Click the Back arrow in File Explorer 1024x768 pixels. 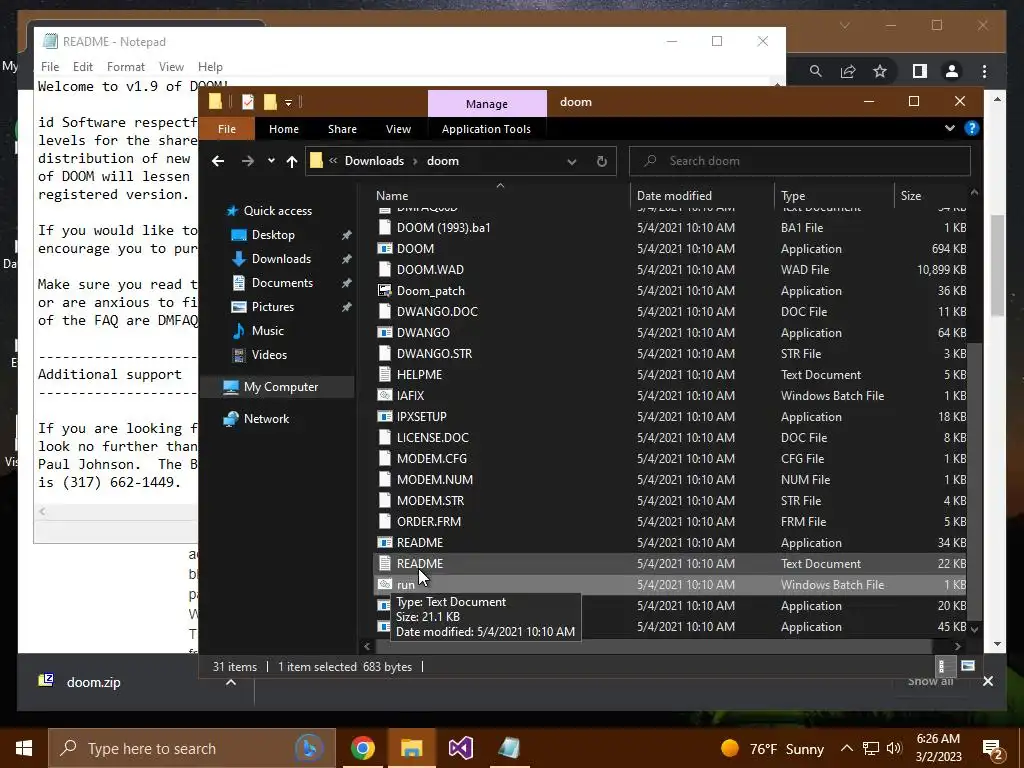tap(218, 161)
